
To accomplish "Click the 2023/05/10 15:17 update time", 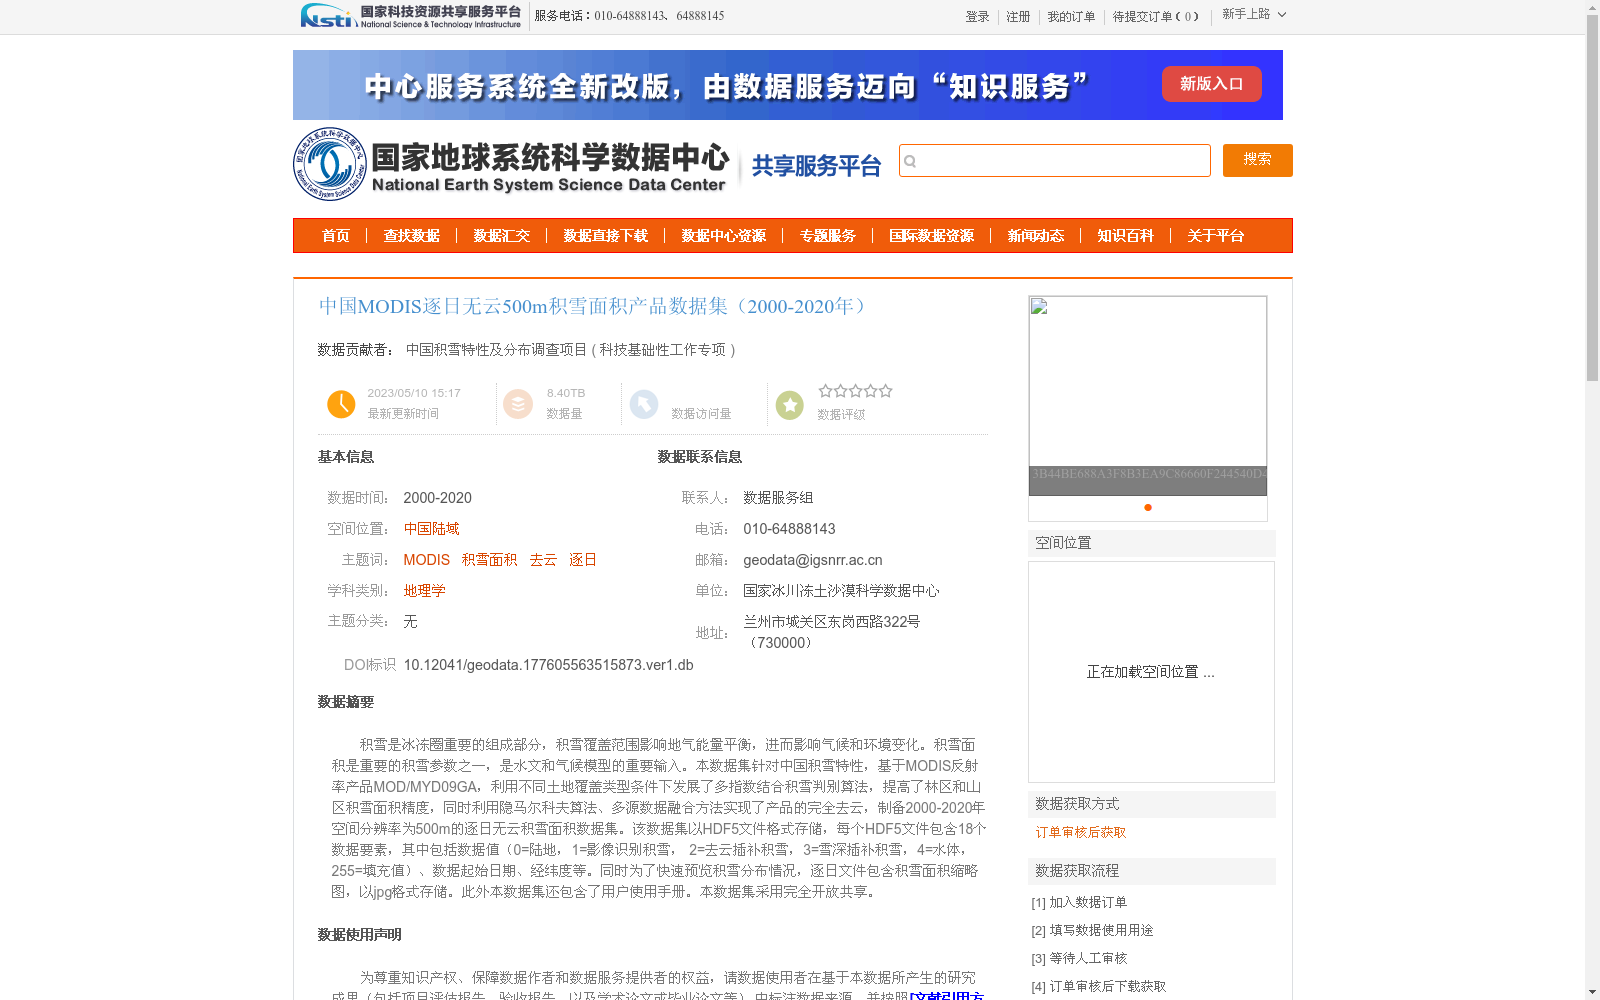I will [414, 394].
